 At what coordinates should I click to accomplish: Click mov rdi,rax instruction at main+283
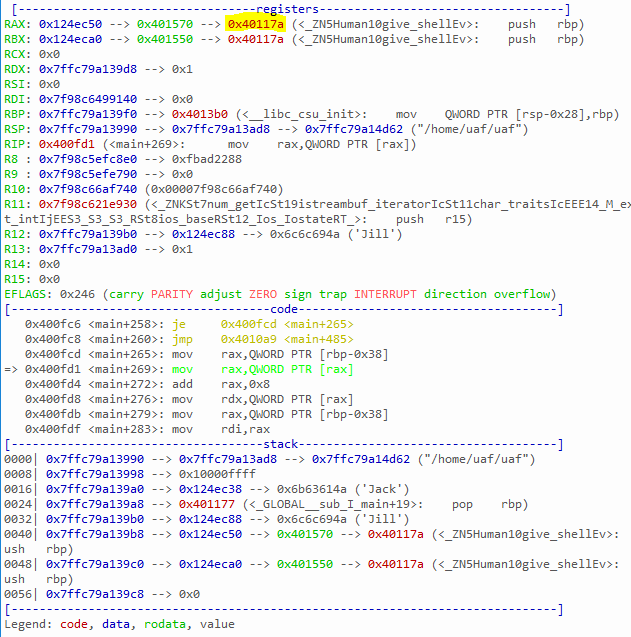221,430
